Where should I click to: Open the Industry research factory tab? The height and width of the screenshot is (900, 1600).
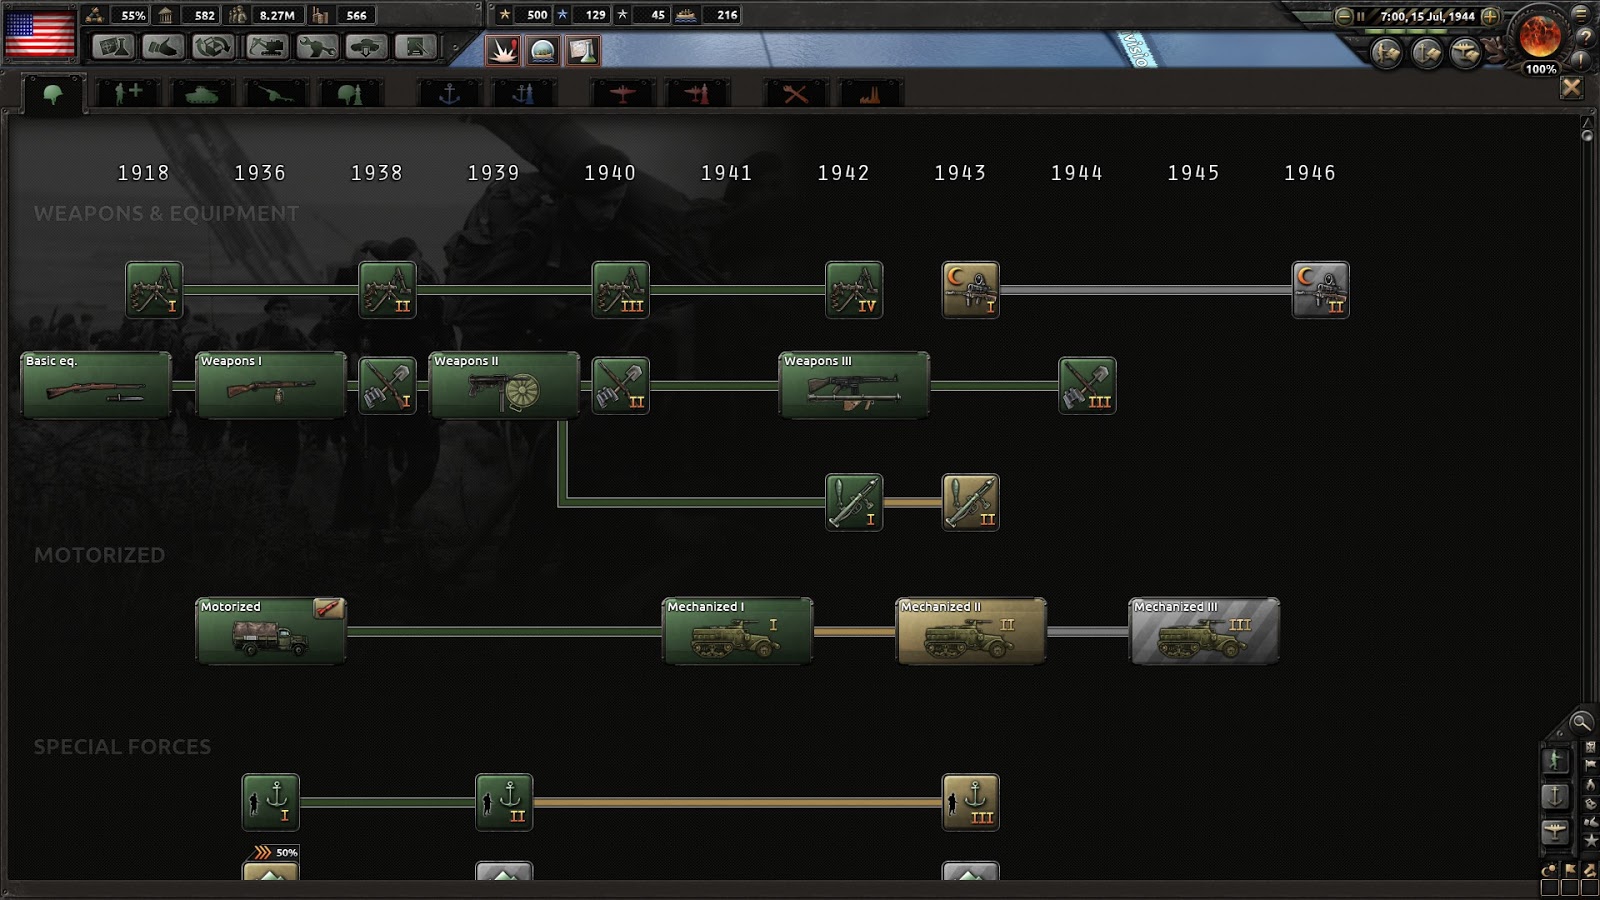coord(870,94)
